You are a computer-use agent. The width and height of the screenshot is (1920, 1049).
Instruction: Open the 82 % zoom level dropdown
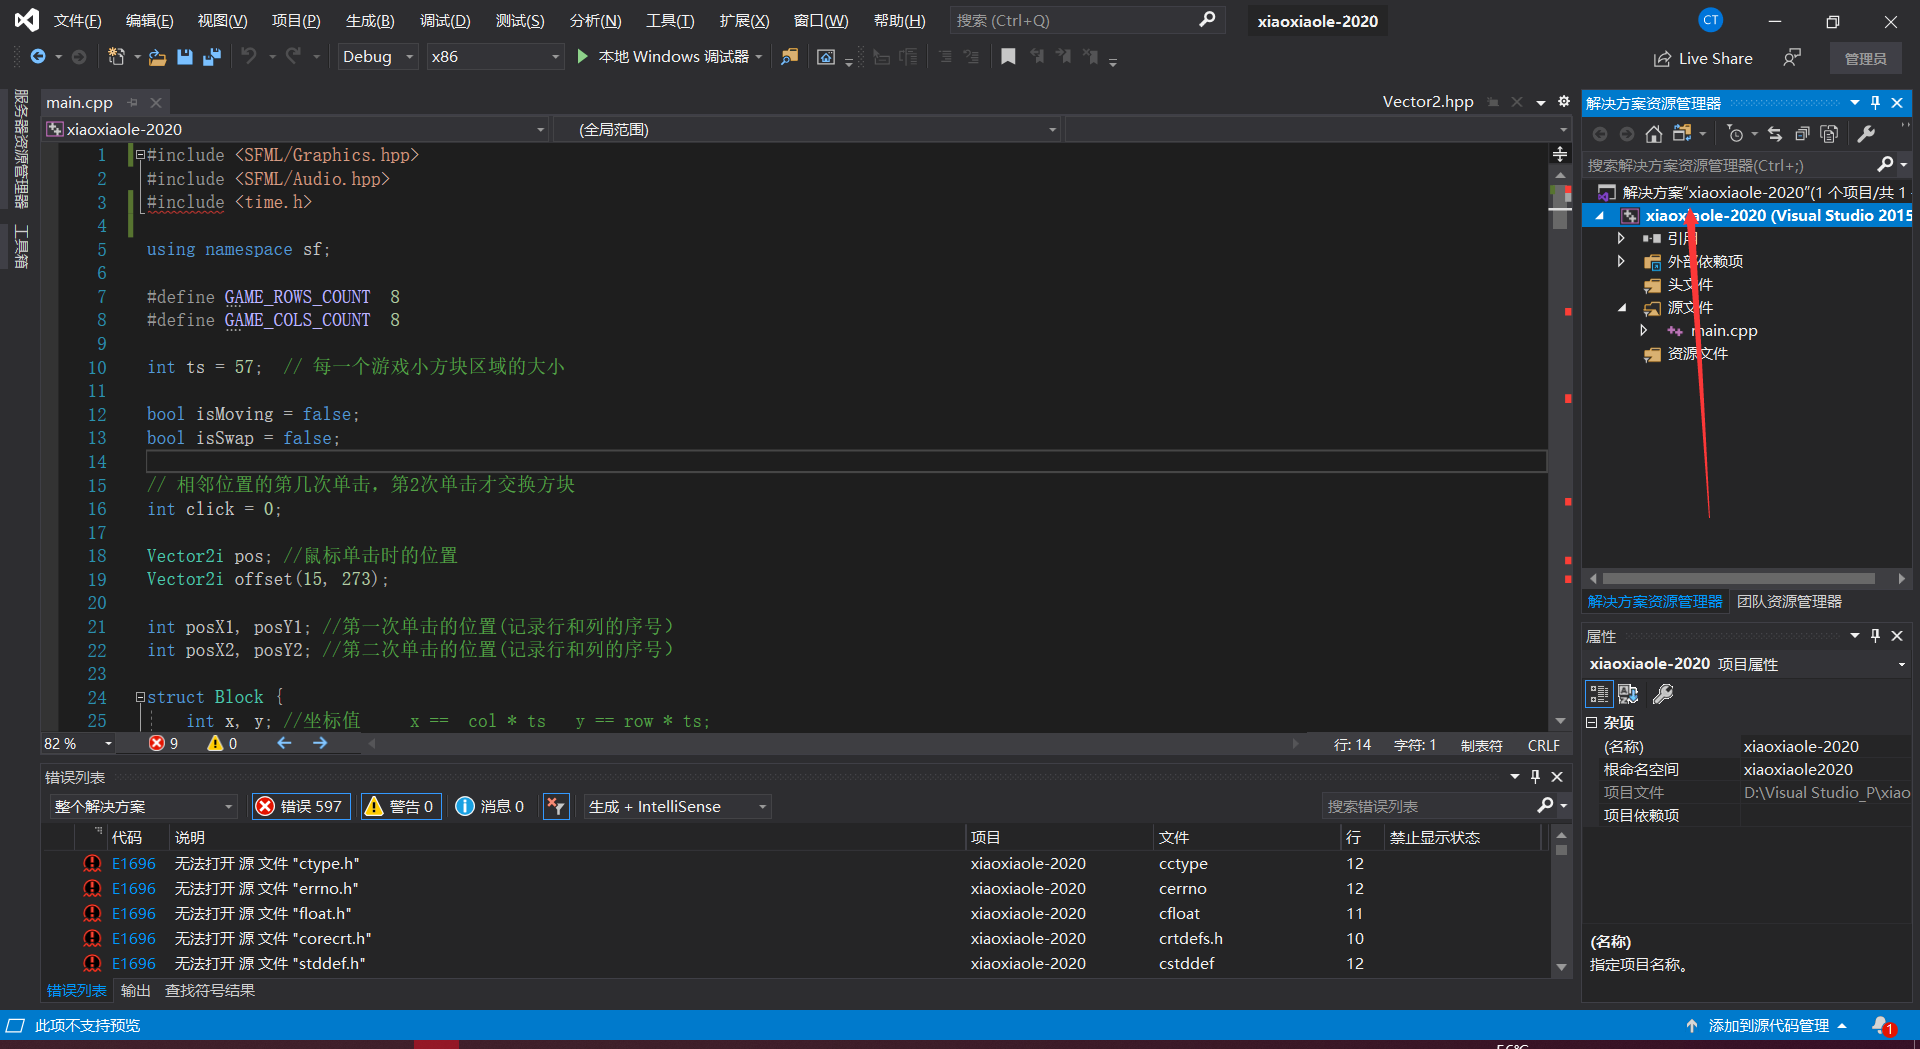pyautogui.click(x=78, y=744)
